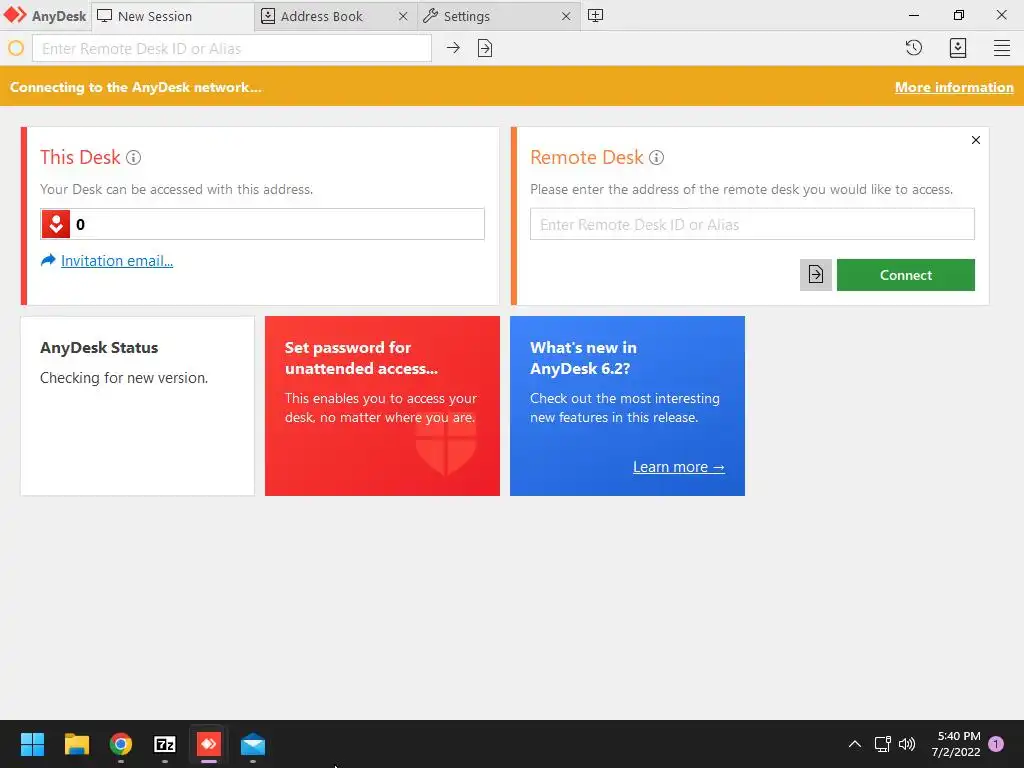
Task: Follow the Learn more link
Action: [679, 467]
